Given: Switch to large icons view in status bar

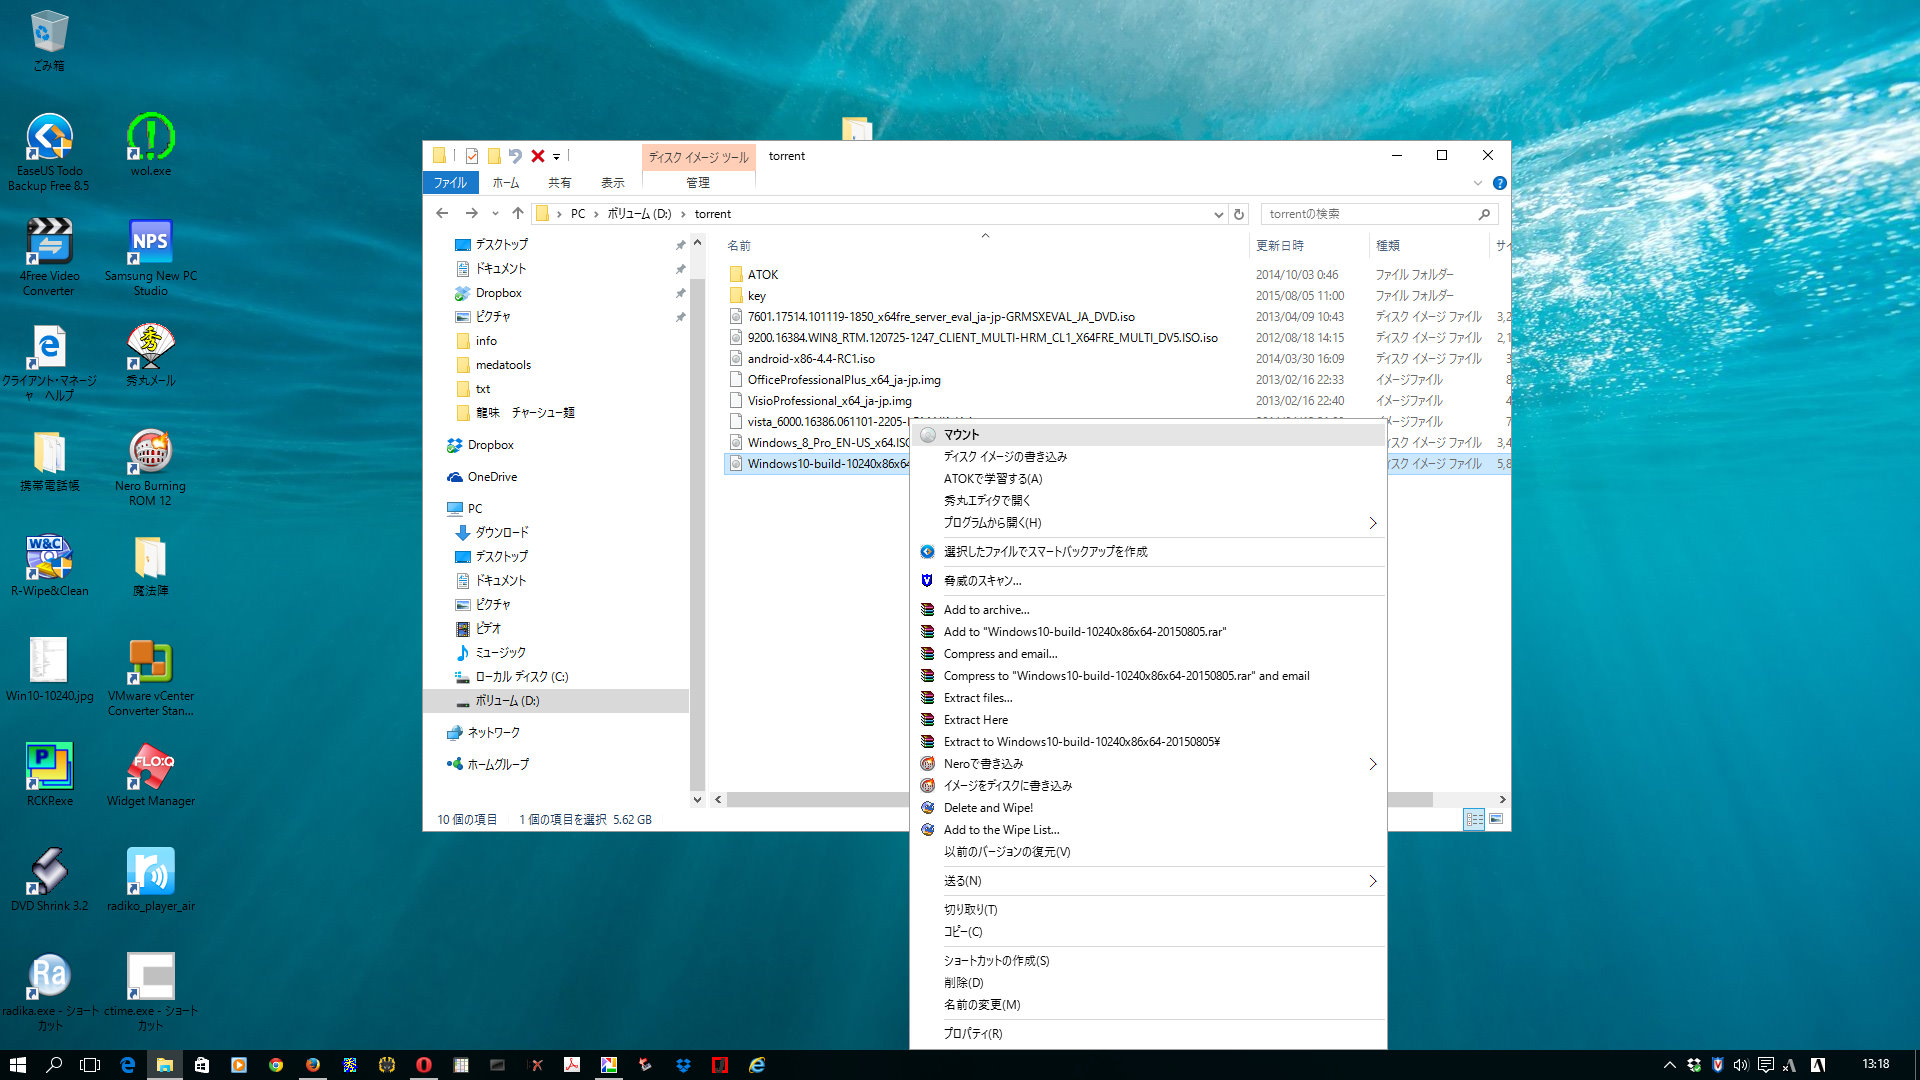Looking at the screenshot, I should pos(1496,819).
